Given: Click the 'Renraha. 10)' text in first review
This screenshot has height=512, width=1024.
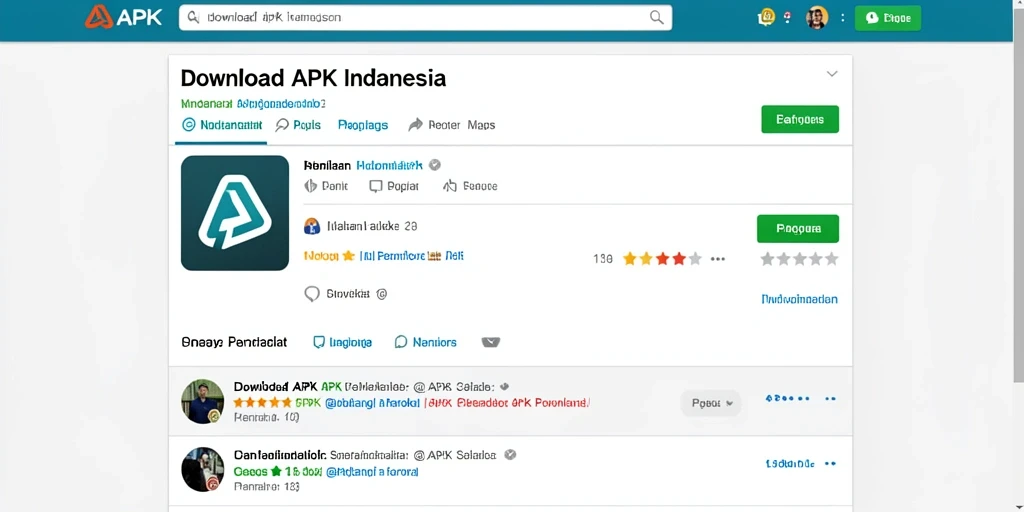Looking at the screenshot, I should click(266, 418).
